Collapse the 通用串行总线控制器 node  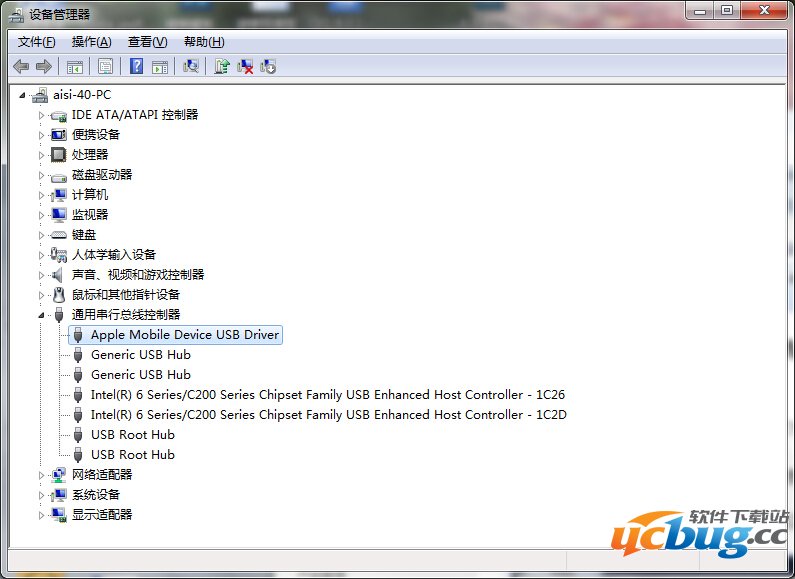[x=42, y=315]
